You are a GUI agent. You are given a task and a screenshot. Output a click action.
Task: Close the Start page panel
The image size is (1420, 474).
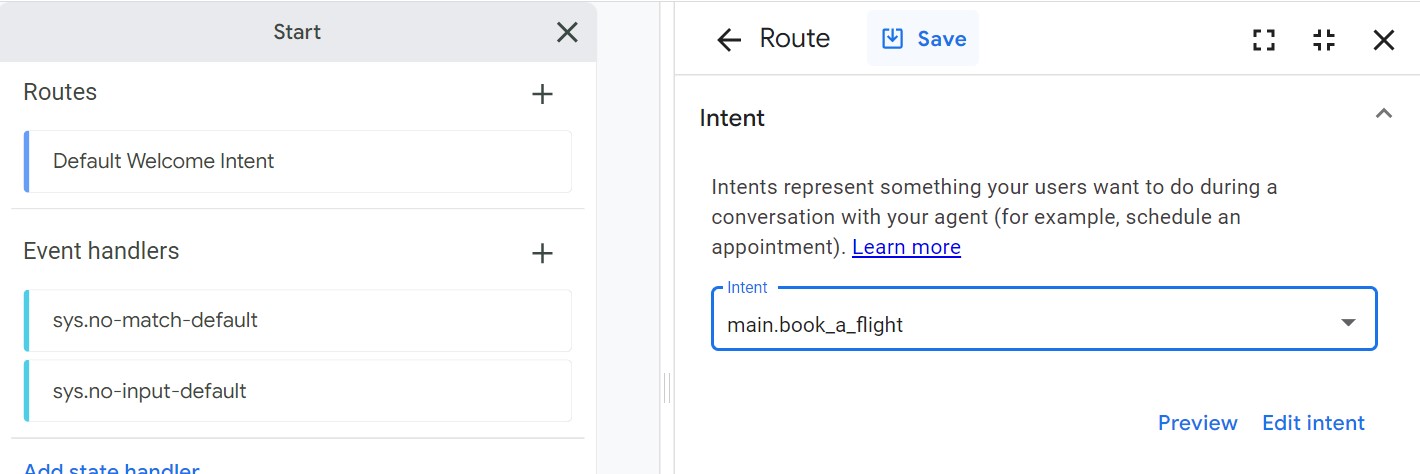tap(567, 33)
